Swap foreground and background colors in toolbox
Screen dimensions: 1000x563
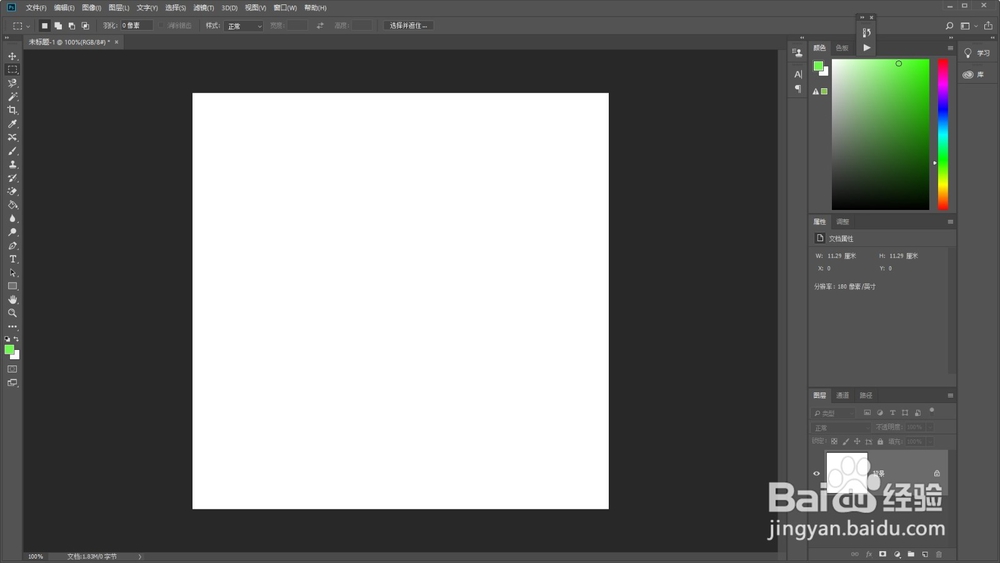[x=17, y=339]
